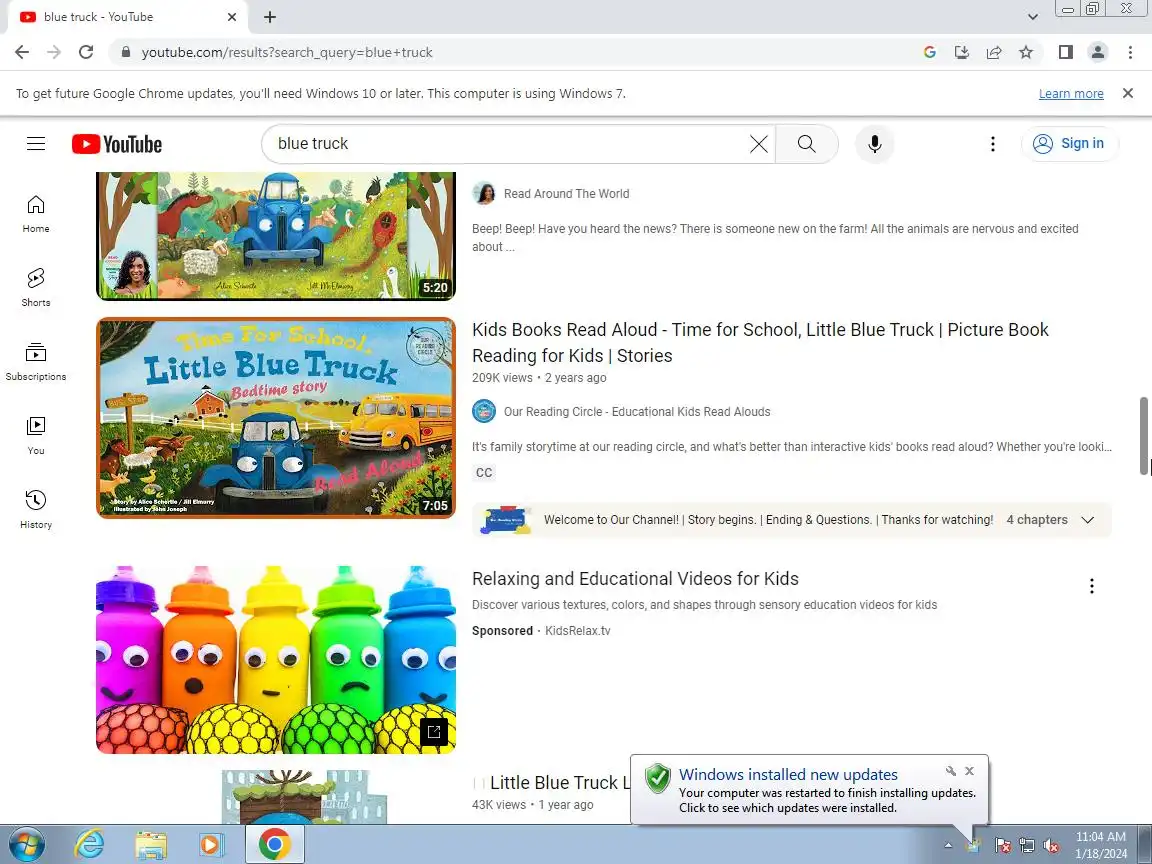Image resolution: width=1152 pixels, height=864 pixels.
Task: Open the YouTube hamburger guide menu
Action: tap(36, 143)
